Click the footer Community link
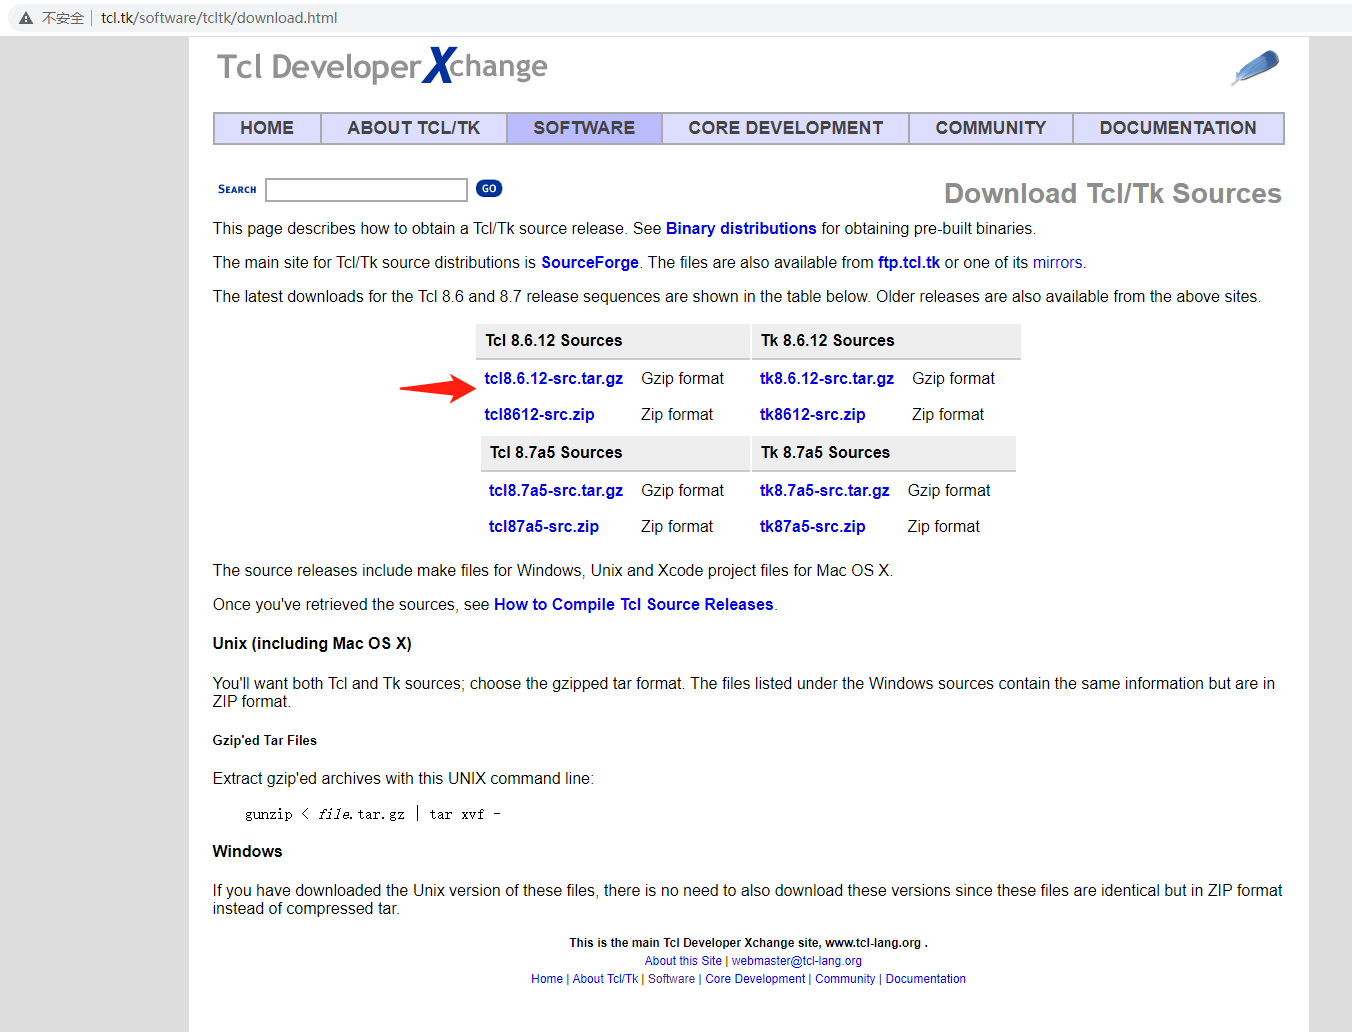 pos(845,979)
